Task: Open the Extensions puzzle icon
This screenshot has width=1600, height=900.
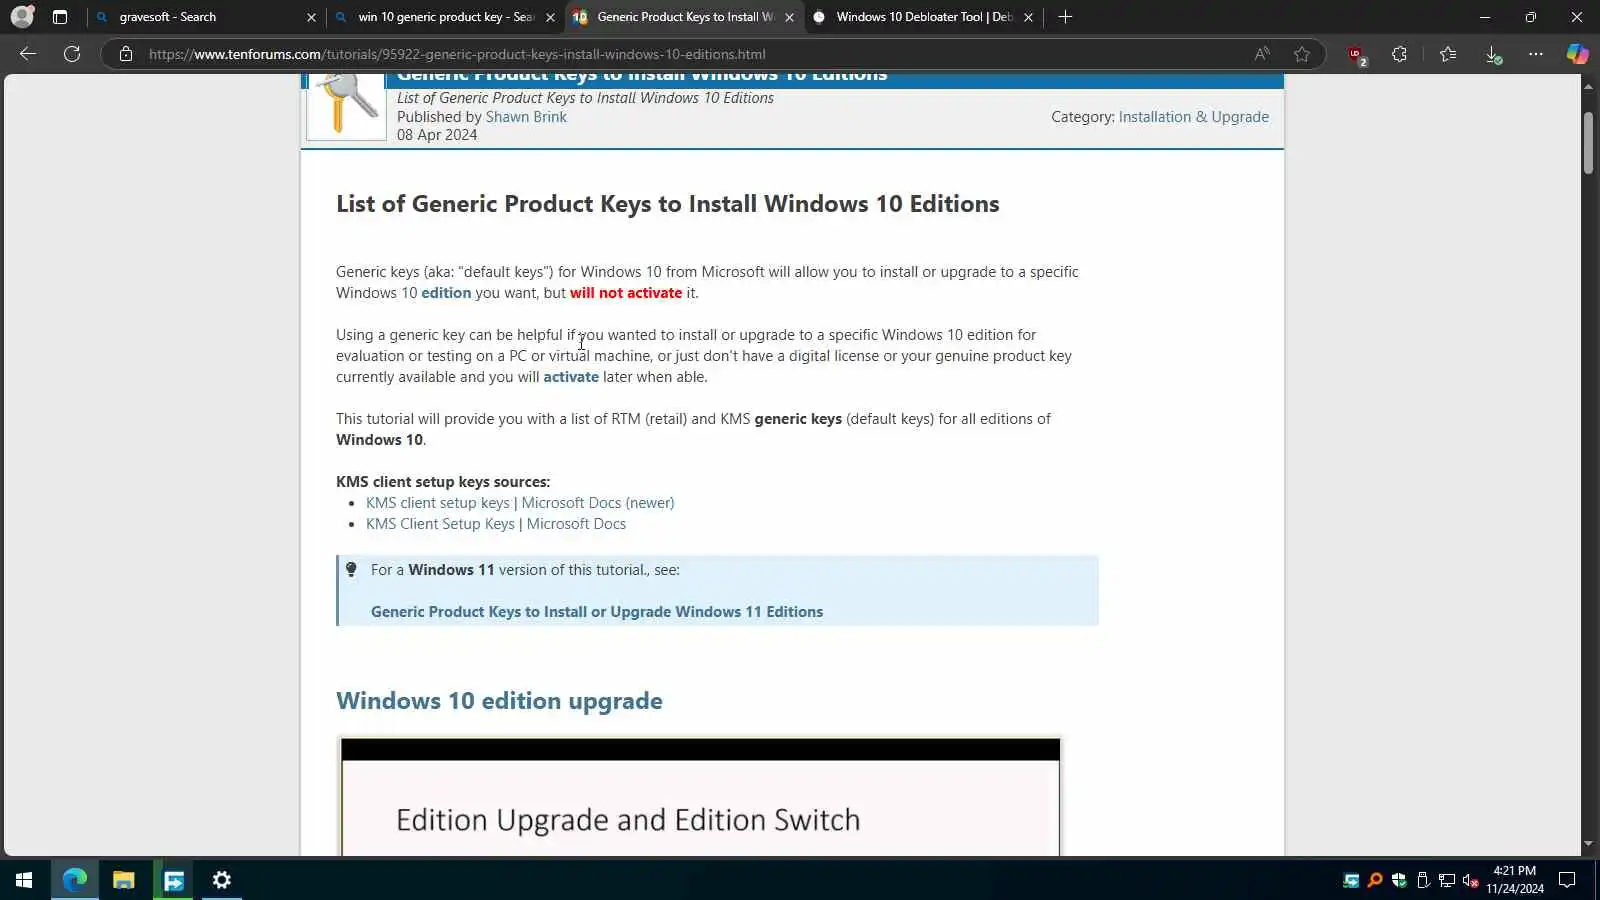Action: 1399,54
